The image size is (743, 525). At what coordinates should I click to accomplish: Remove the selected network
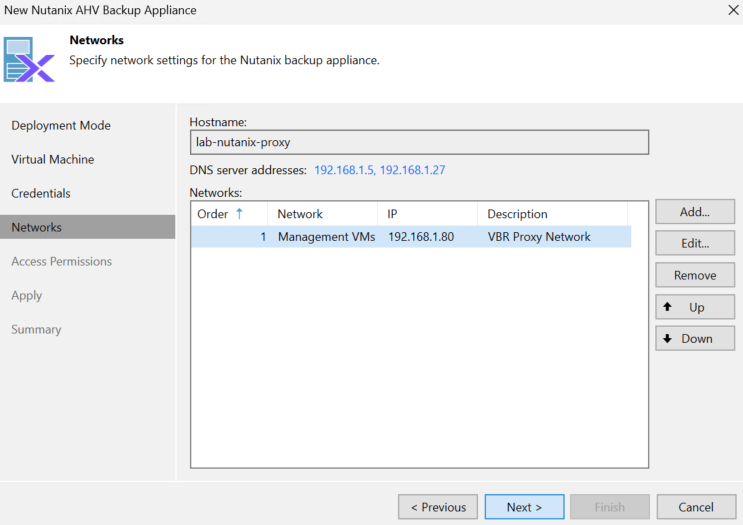[695, 275]
